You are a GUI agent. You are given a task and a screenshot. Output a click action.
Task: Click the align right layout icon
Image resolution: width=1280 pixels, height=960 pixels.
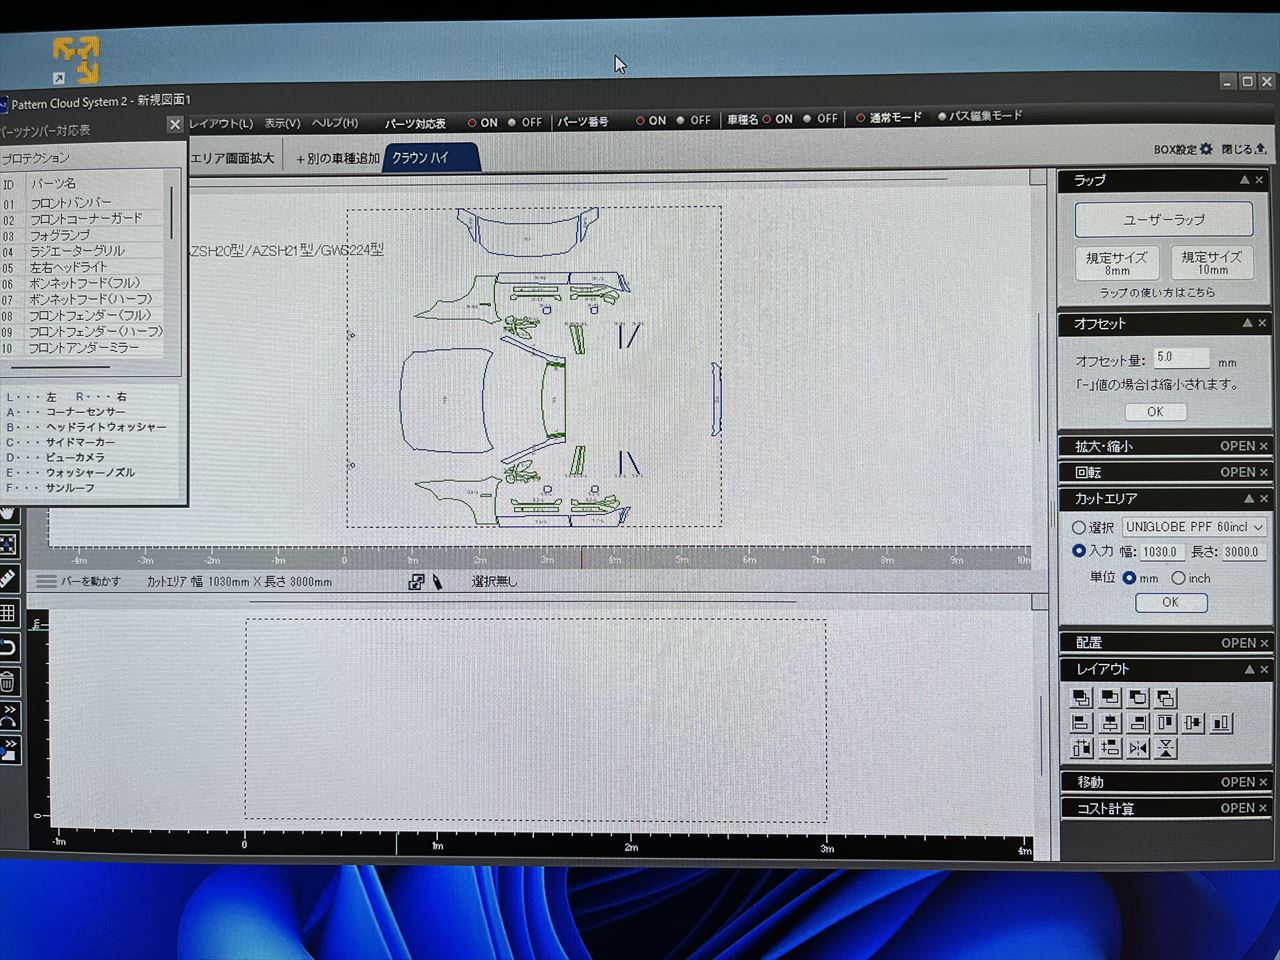click(x=1137, y=723)
